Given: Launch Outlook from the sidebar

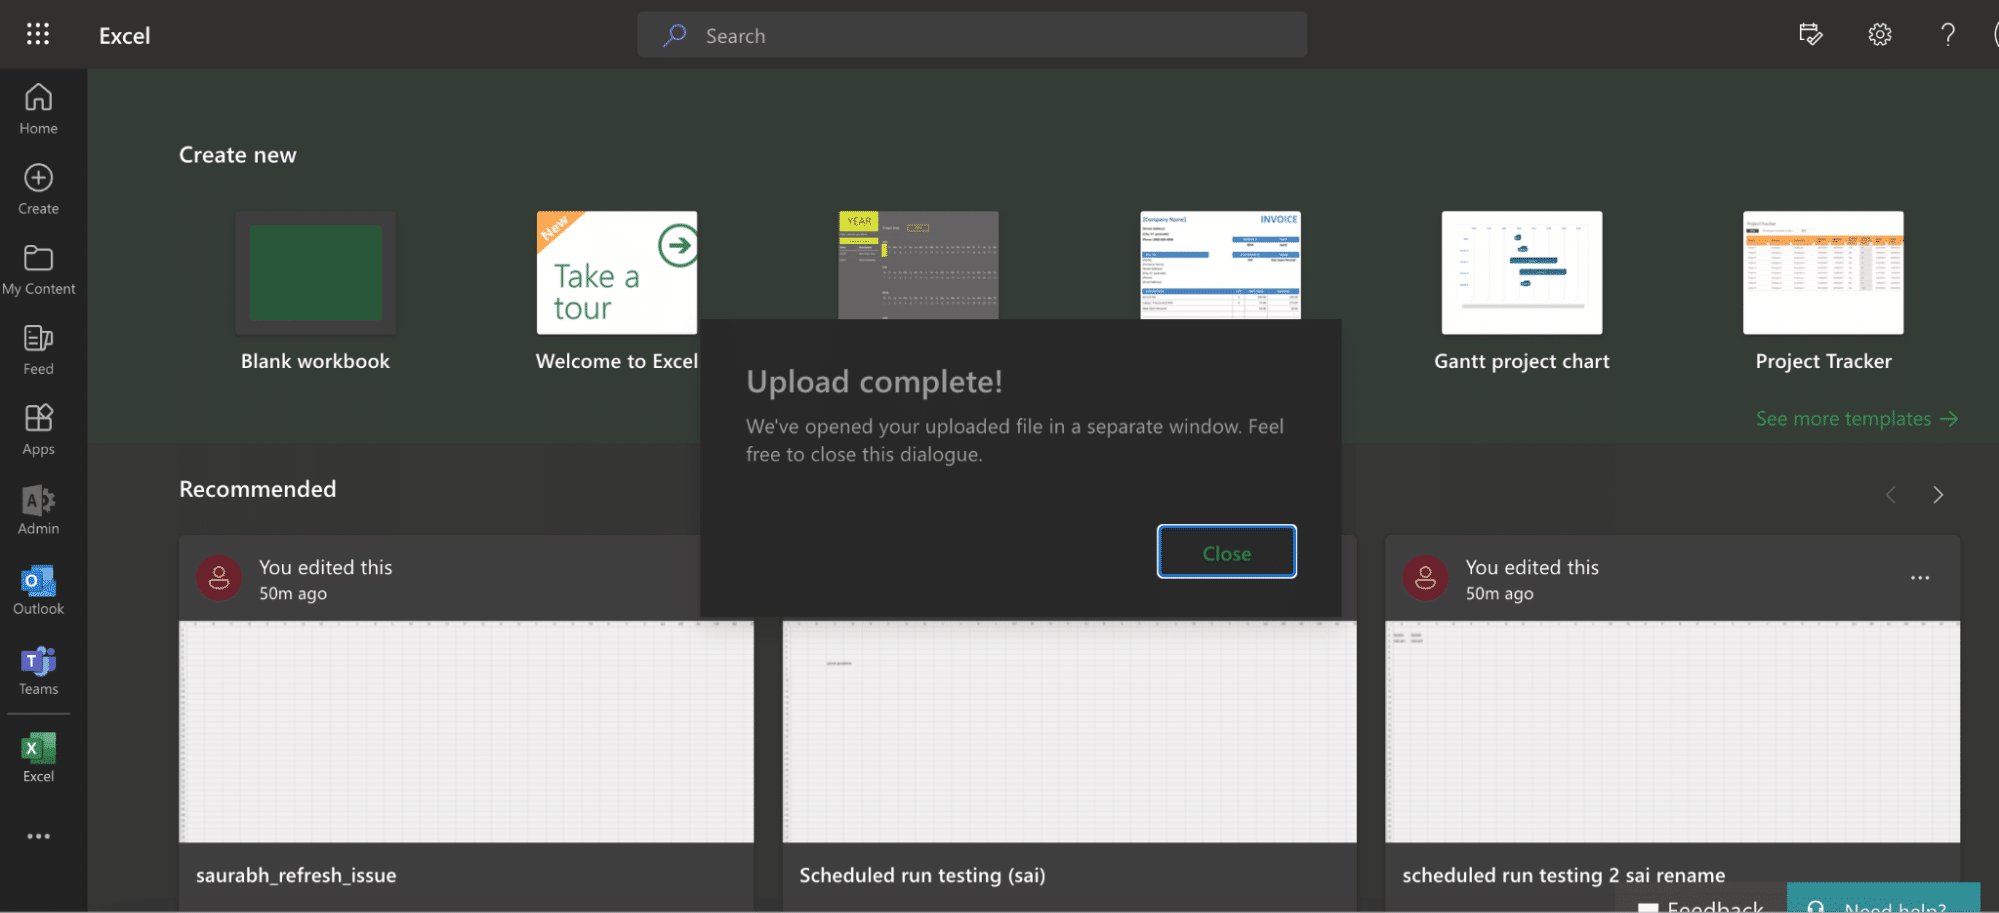Looking at the screenshot, I should (x=38, y=589).
